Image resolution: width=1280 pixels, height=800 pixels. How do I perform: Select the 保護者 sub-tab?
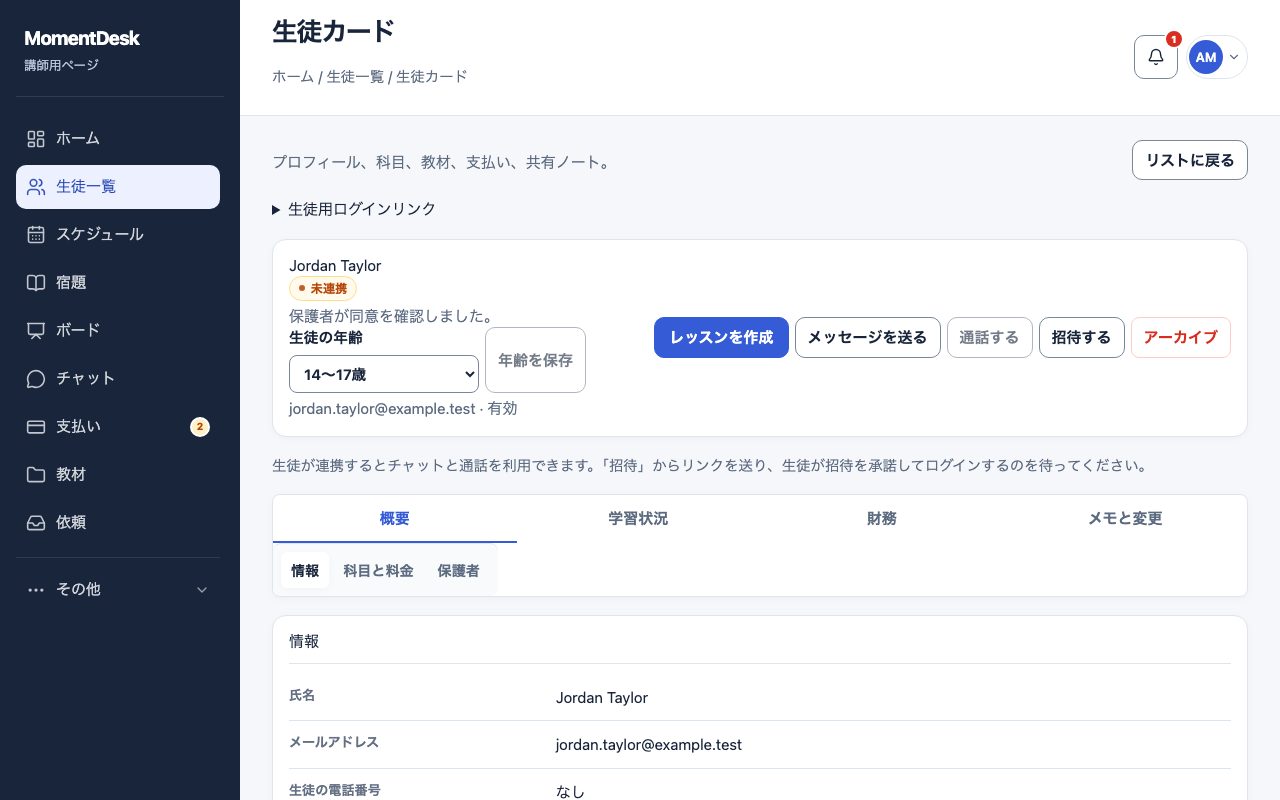pyautogui.click(x=458, y=571)
